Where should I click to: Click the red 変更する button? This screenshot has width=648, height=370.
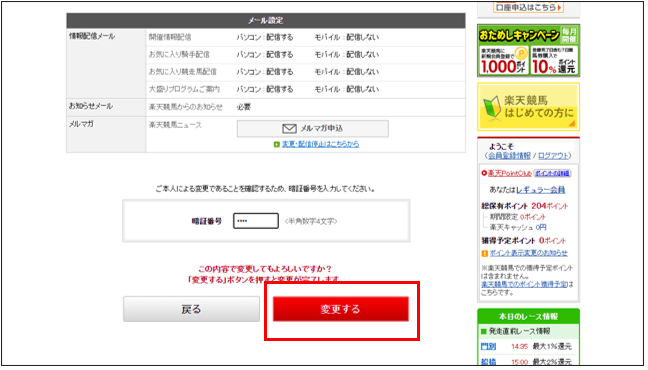341,309
